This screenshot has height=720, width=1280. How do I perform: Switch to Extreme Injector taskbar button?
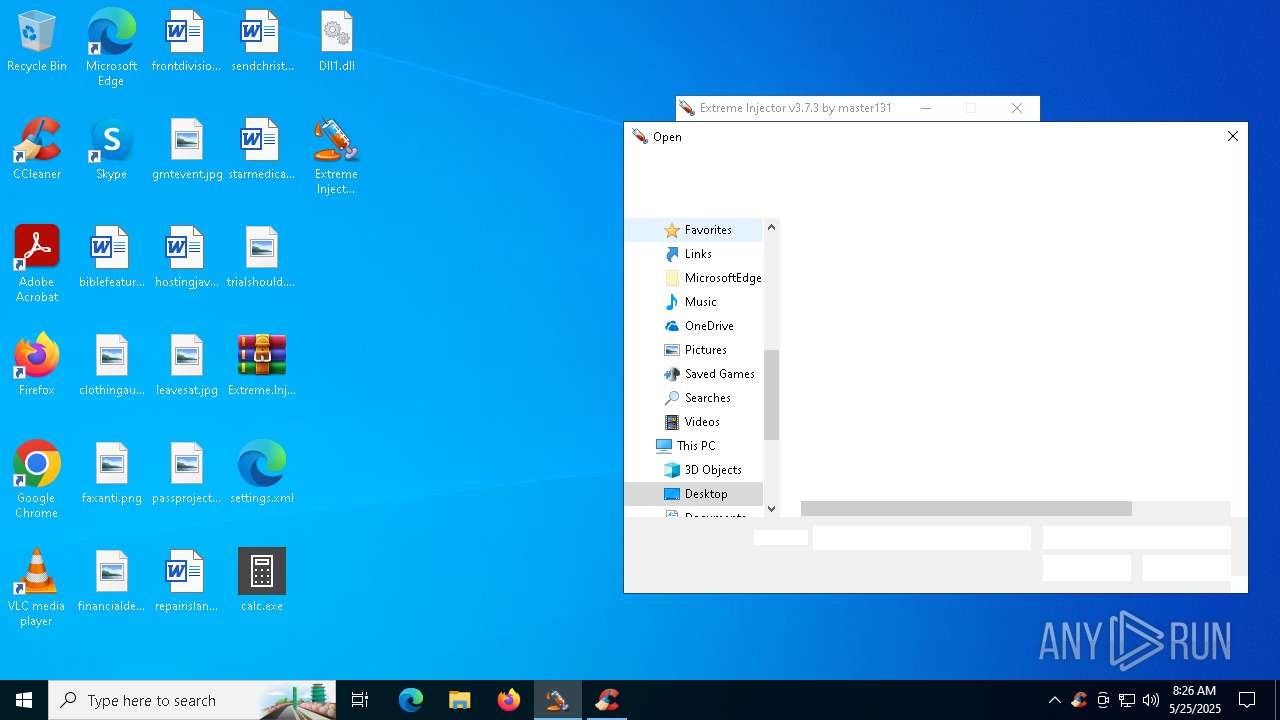[x=558, y=700]
